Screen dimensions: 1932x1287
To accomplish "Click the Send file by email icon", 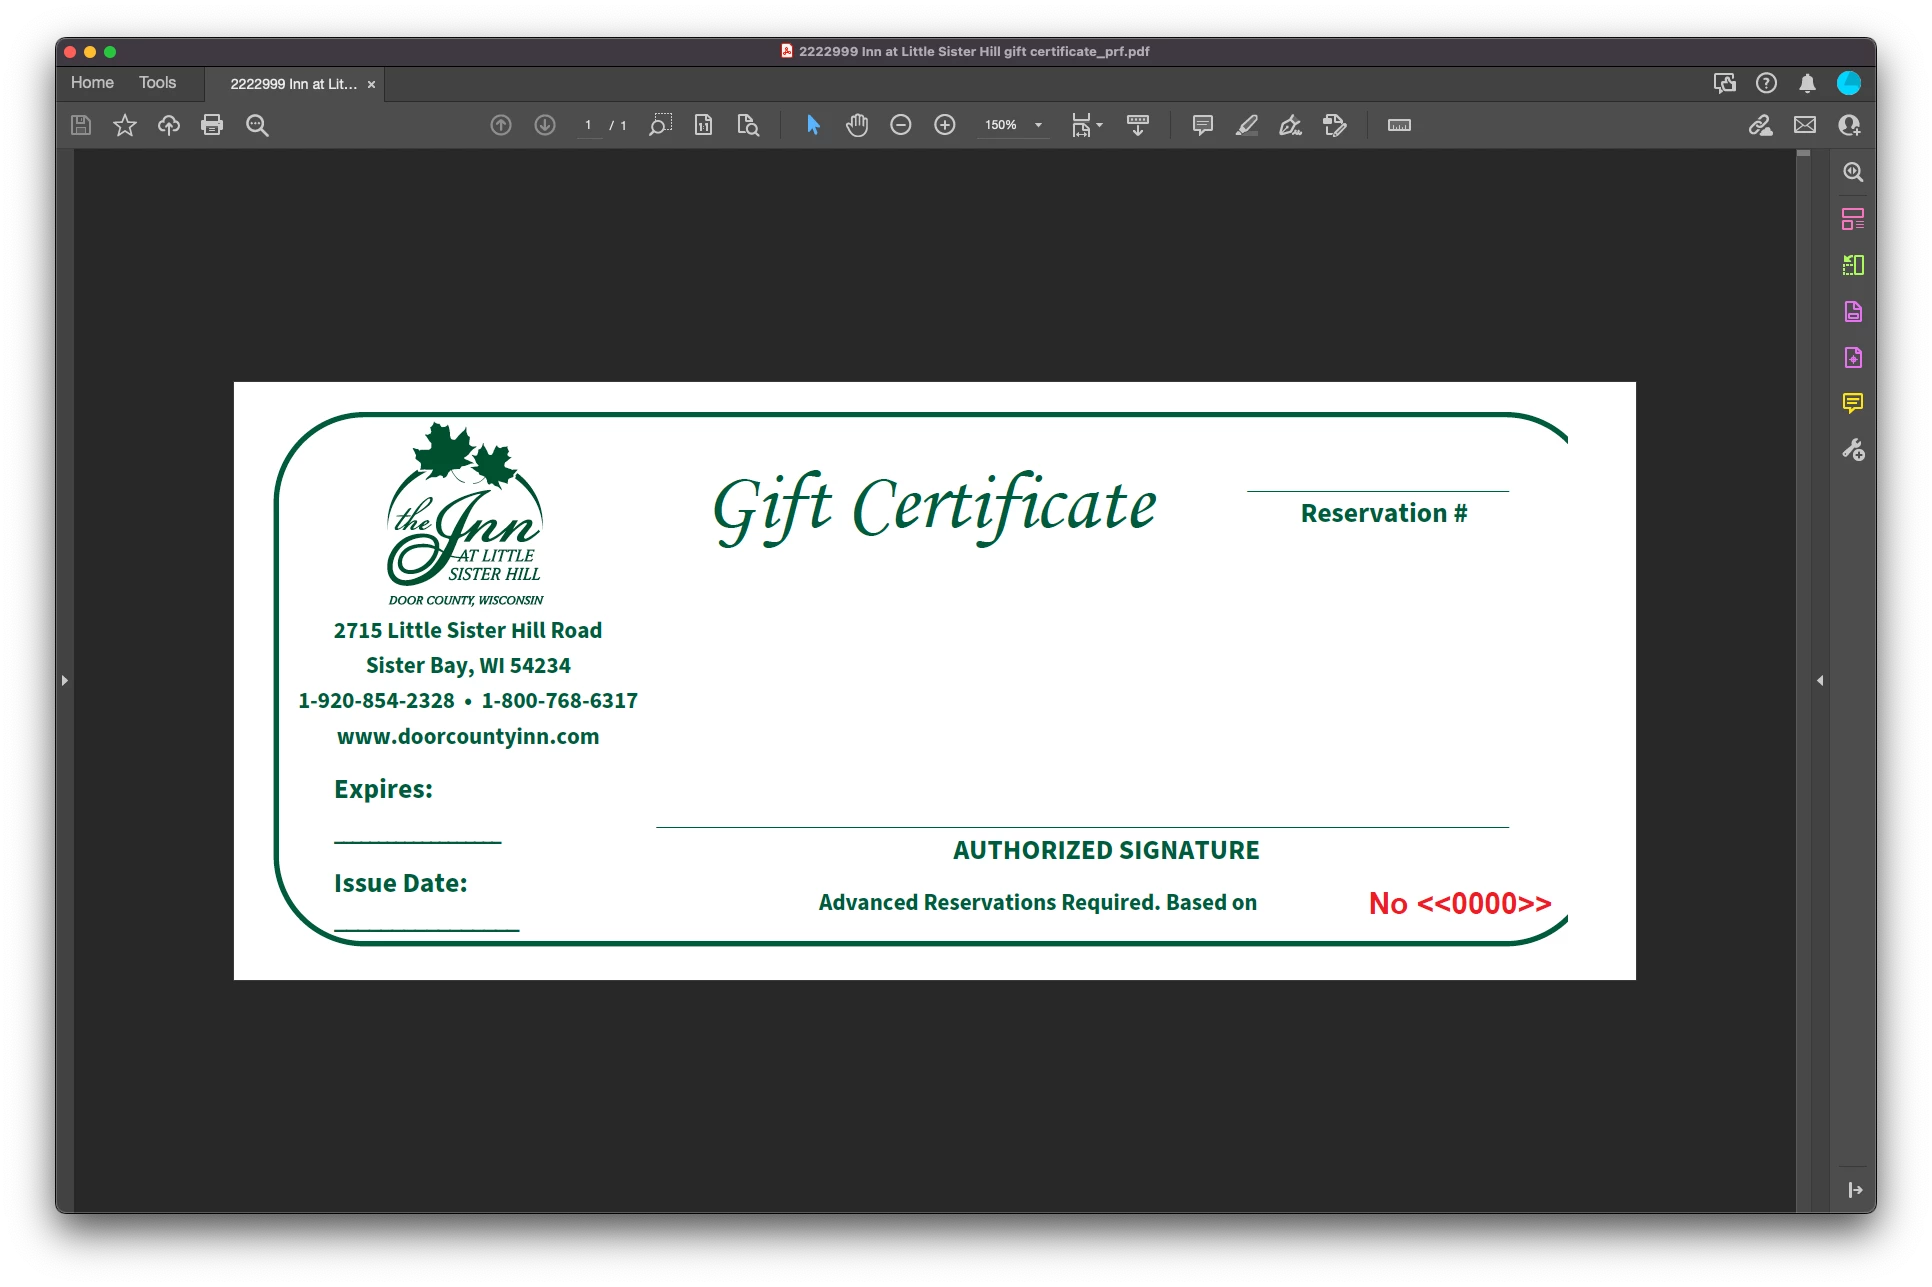I will pos(1805,125).
